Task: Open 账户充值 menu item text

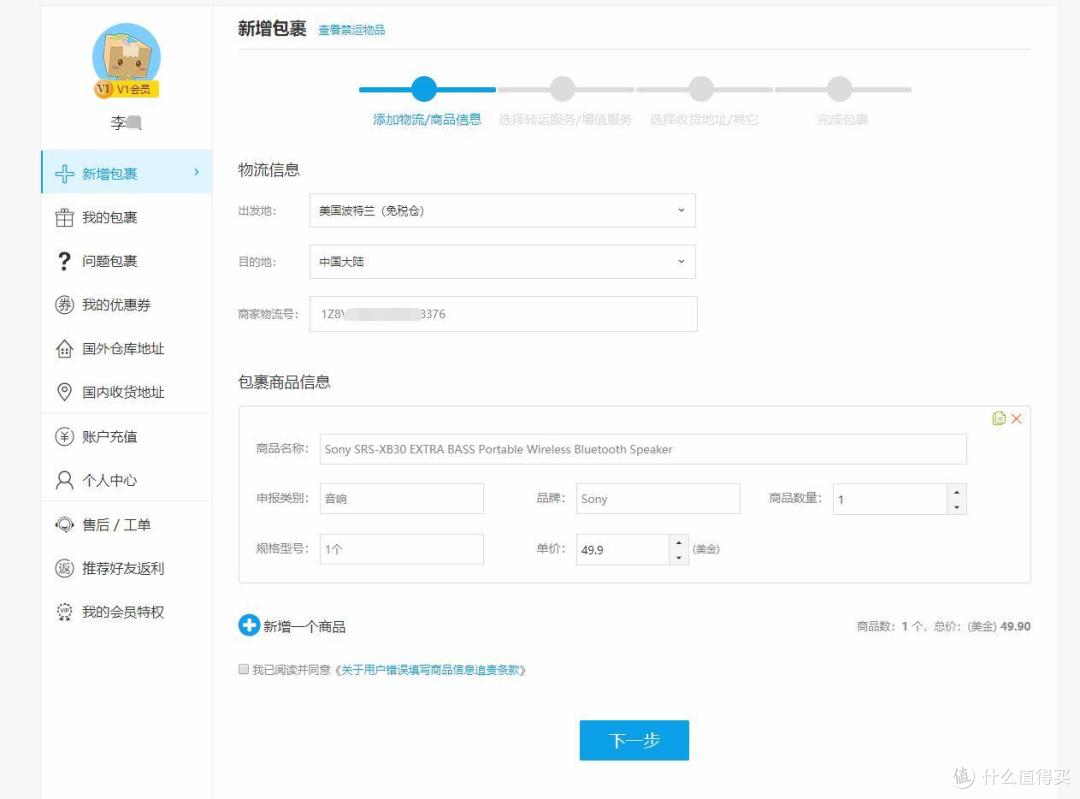Action: [x=110, y=437]
